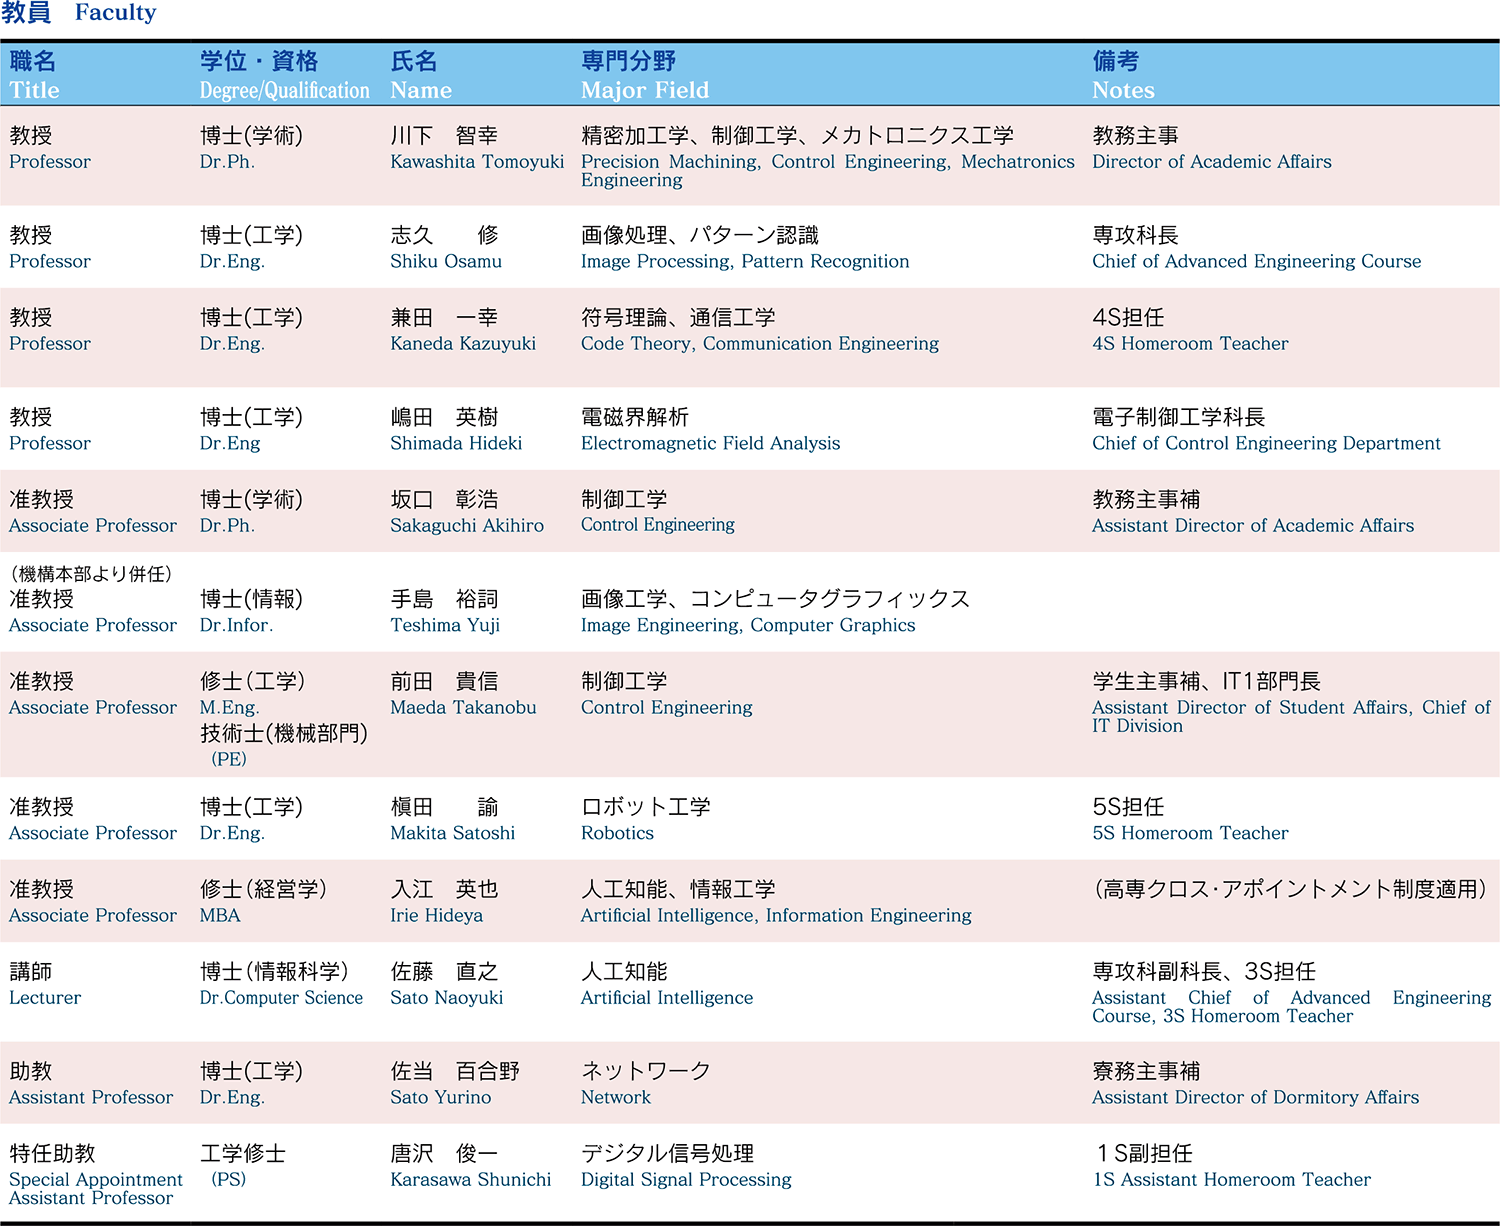Click the name 'Shimada Hideki'
The width and height of the screenshot is (1500, 1226).
pyautogui.click(x=456, y=443)
